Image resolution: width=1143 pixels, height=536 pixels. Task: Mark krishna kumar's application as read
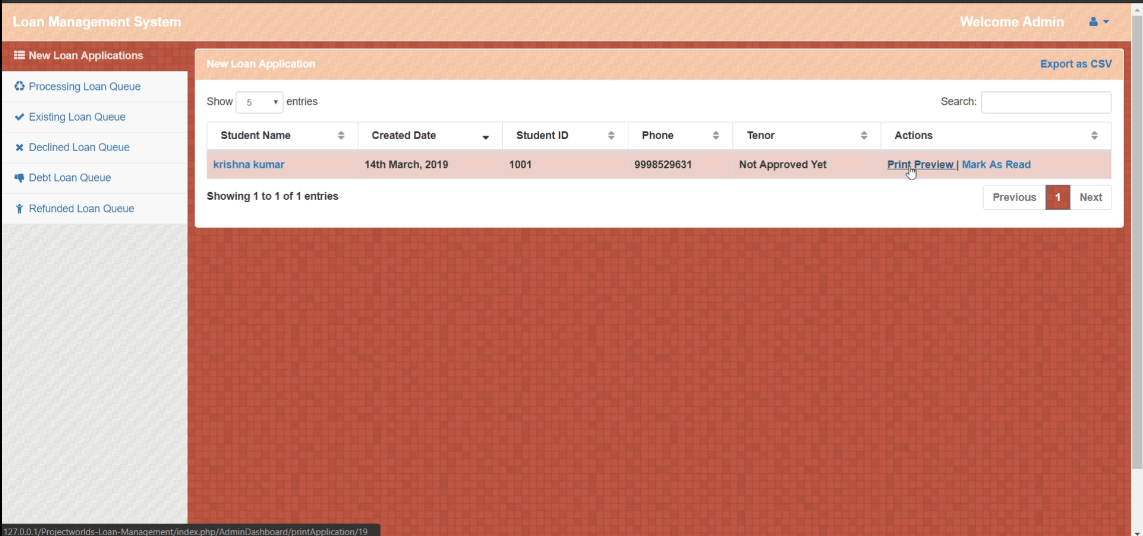click(x=996, y=165)
